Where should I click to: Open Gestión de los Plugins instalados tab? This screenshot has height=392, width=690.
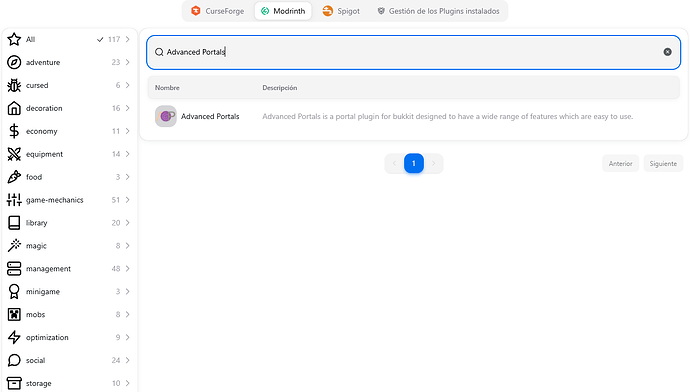pyautogui.click(x=439, y=11)
